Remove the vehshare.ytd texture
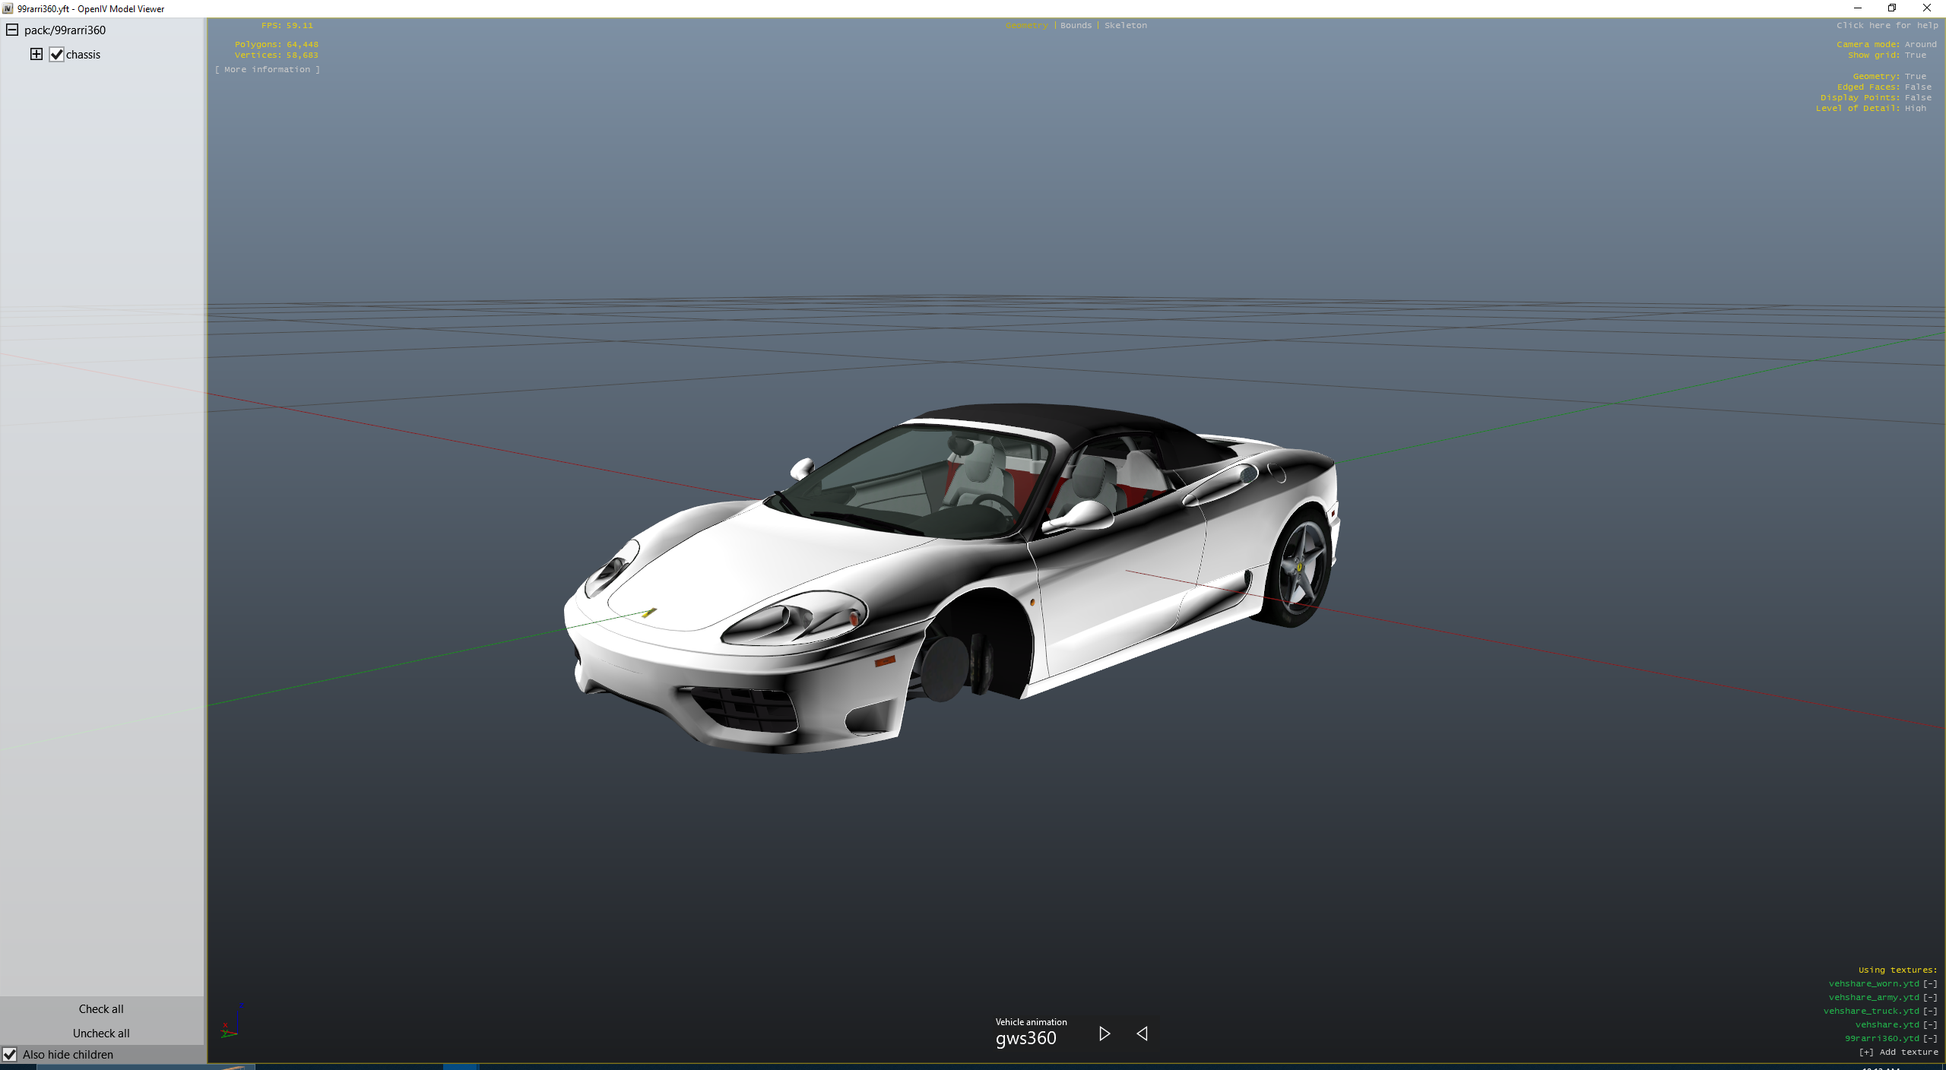The height and width of the screenshot is (1070, 1946). point(1930,1025)
